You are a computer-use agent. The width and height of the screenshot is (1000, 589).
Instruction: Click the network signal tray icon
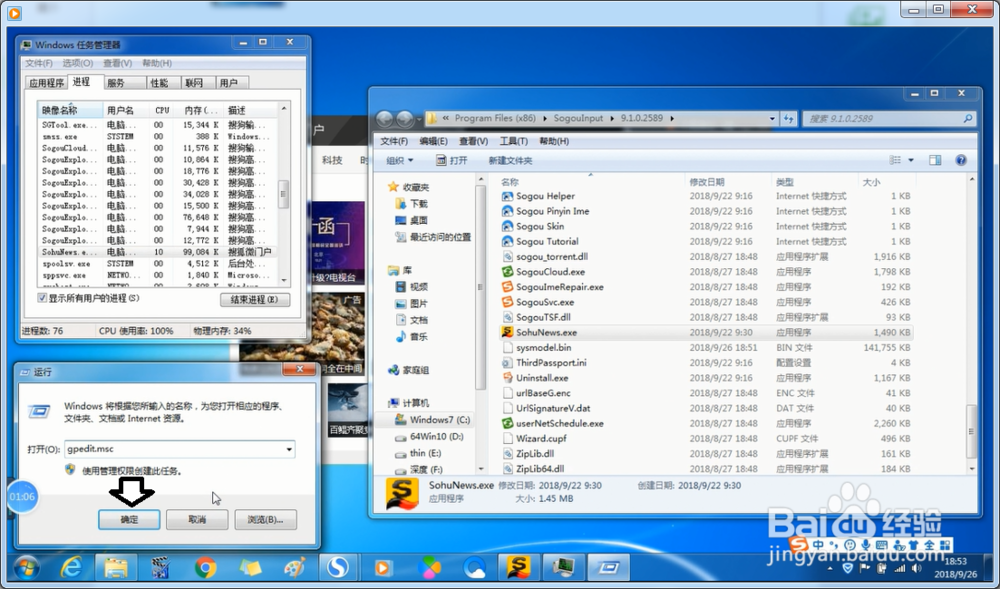tap(899, 568)
